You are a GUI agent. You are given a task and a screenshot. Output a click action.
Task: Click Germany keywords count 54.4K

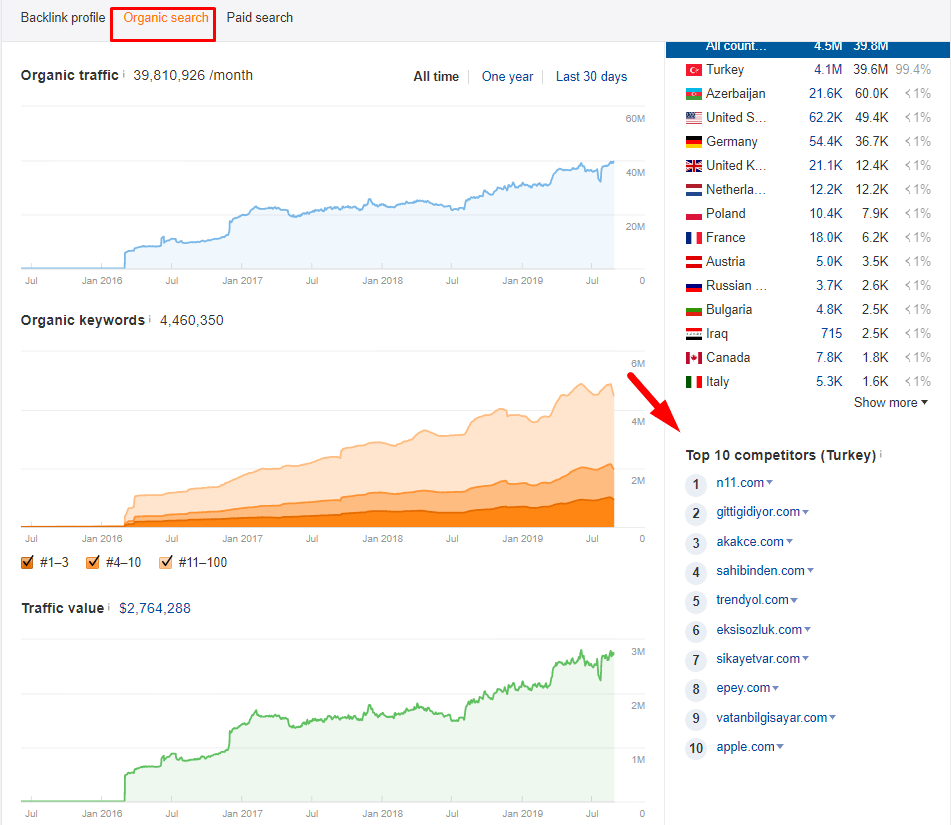[825, 141]
